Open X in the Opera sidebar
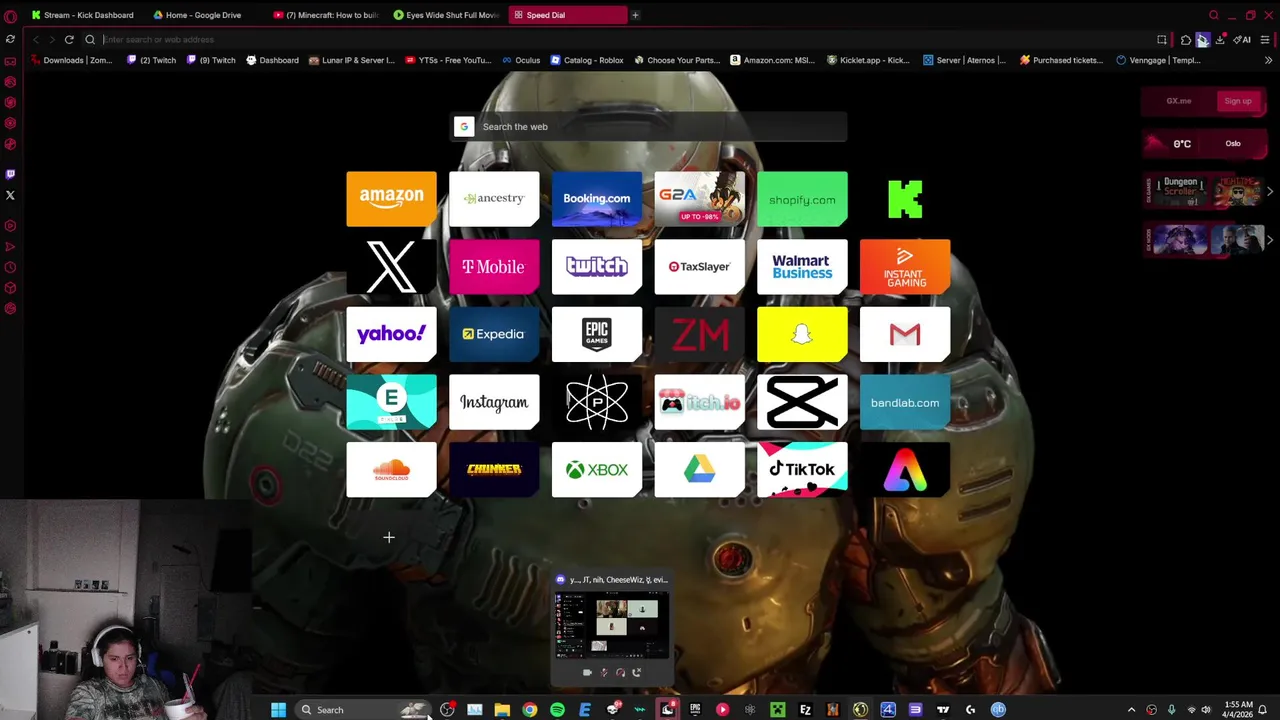1280x720 pixels. point(10,195)
